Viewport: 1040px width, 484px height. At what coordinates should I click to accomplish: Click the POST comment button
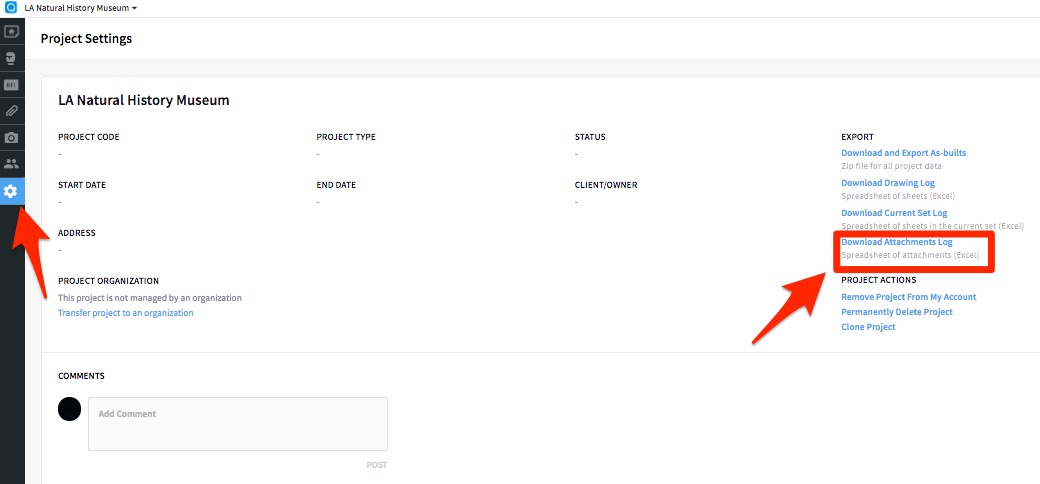[x=377, y=465]
